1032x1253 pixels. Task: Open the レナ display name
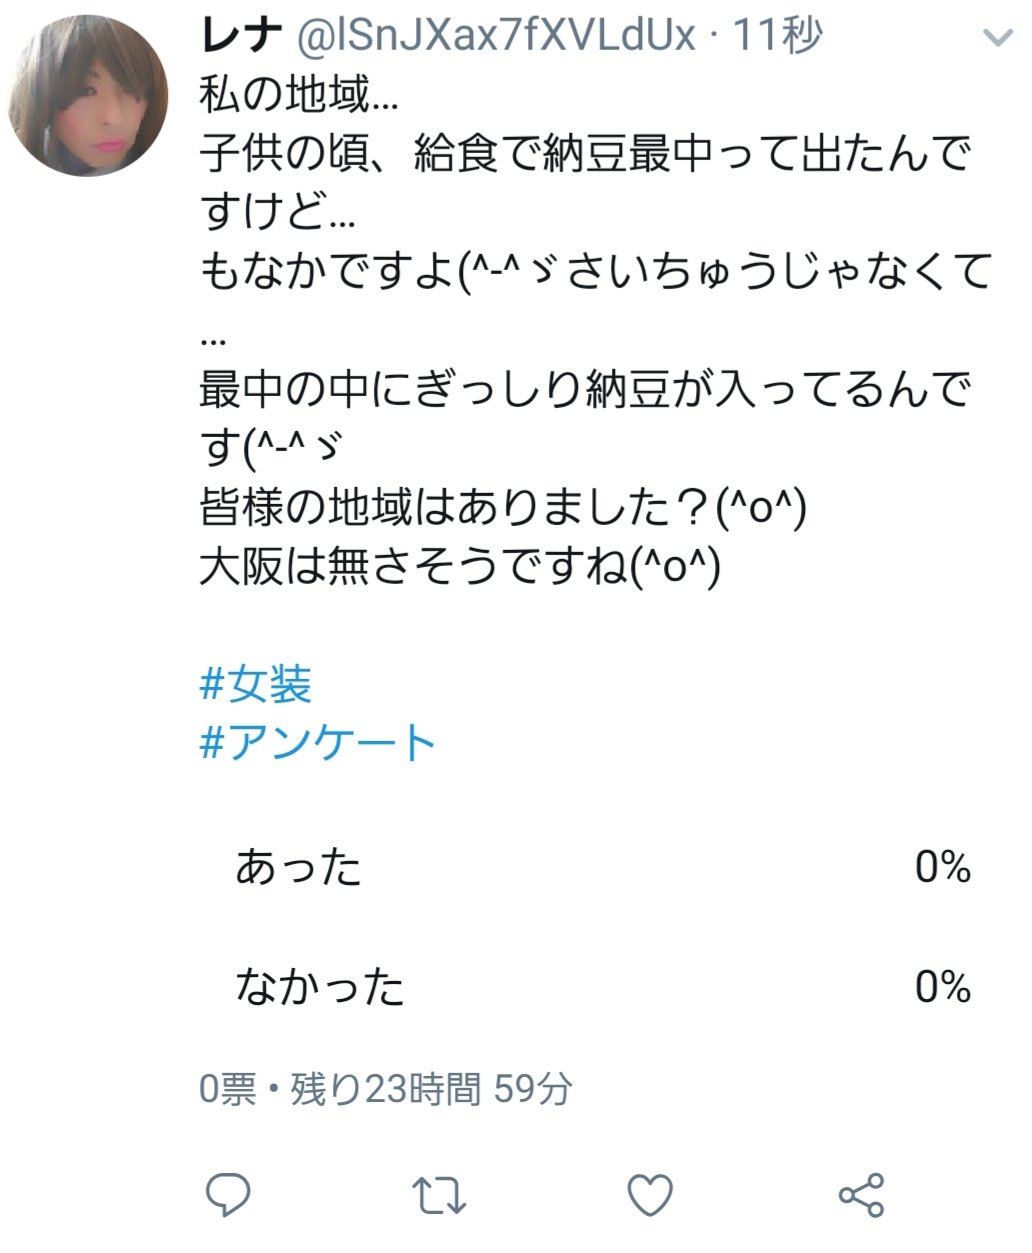[x=241, y=35]
